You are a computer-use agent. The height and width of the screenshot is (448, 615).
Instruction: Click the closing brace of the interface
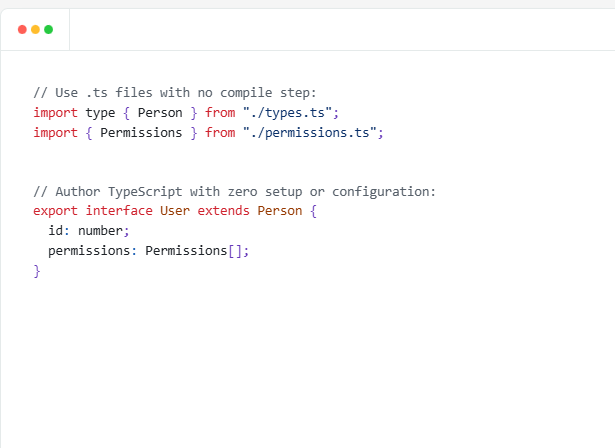pos(37,270)
